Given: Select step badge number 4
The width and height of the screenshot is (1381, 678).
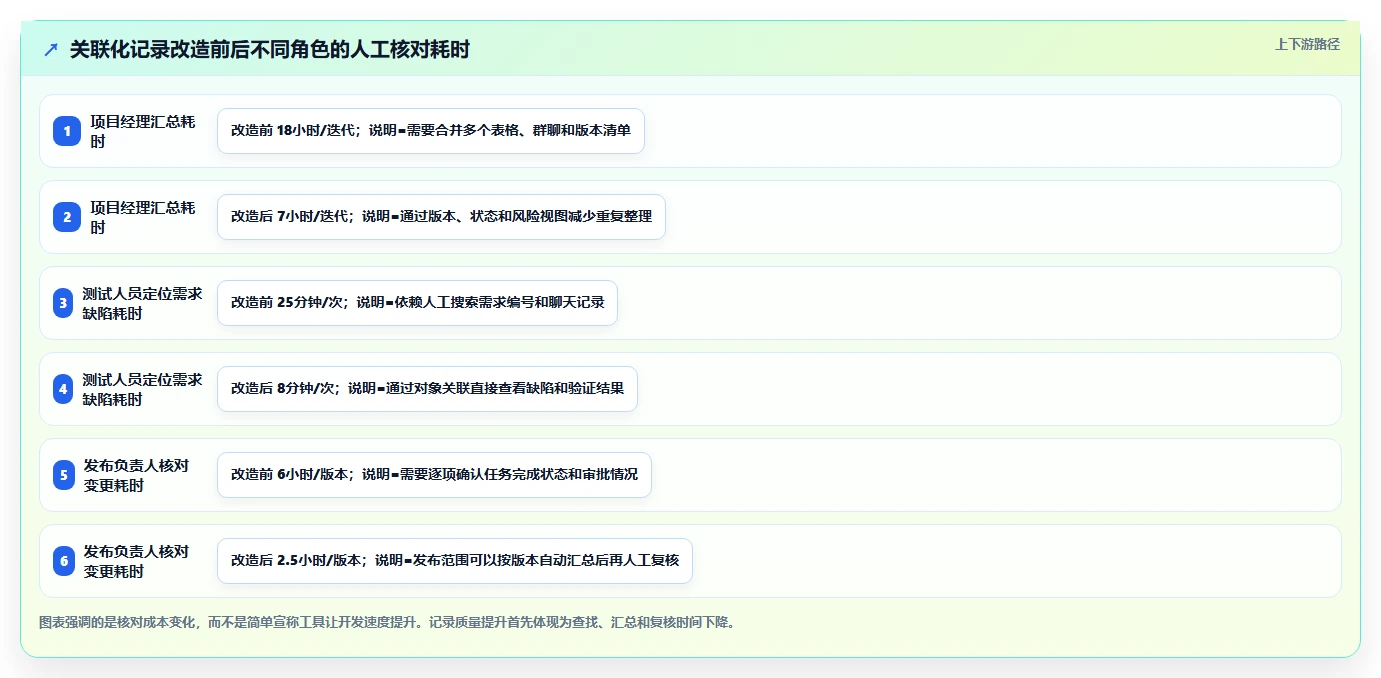Looking at the screenshot, I should click(63, 389).
